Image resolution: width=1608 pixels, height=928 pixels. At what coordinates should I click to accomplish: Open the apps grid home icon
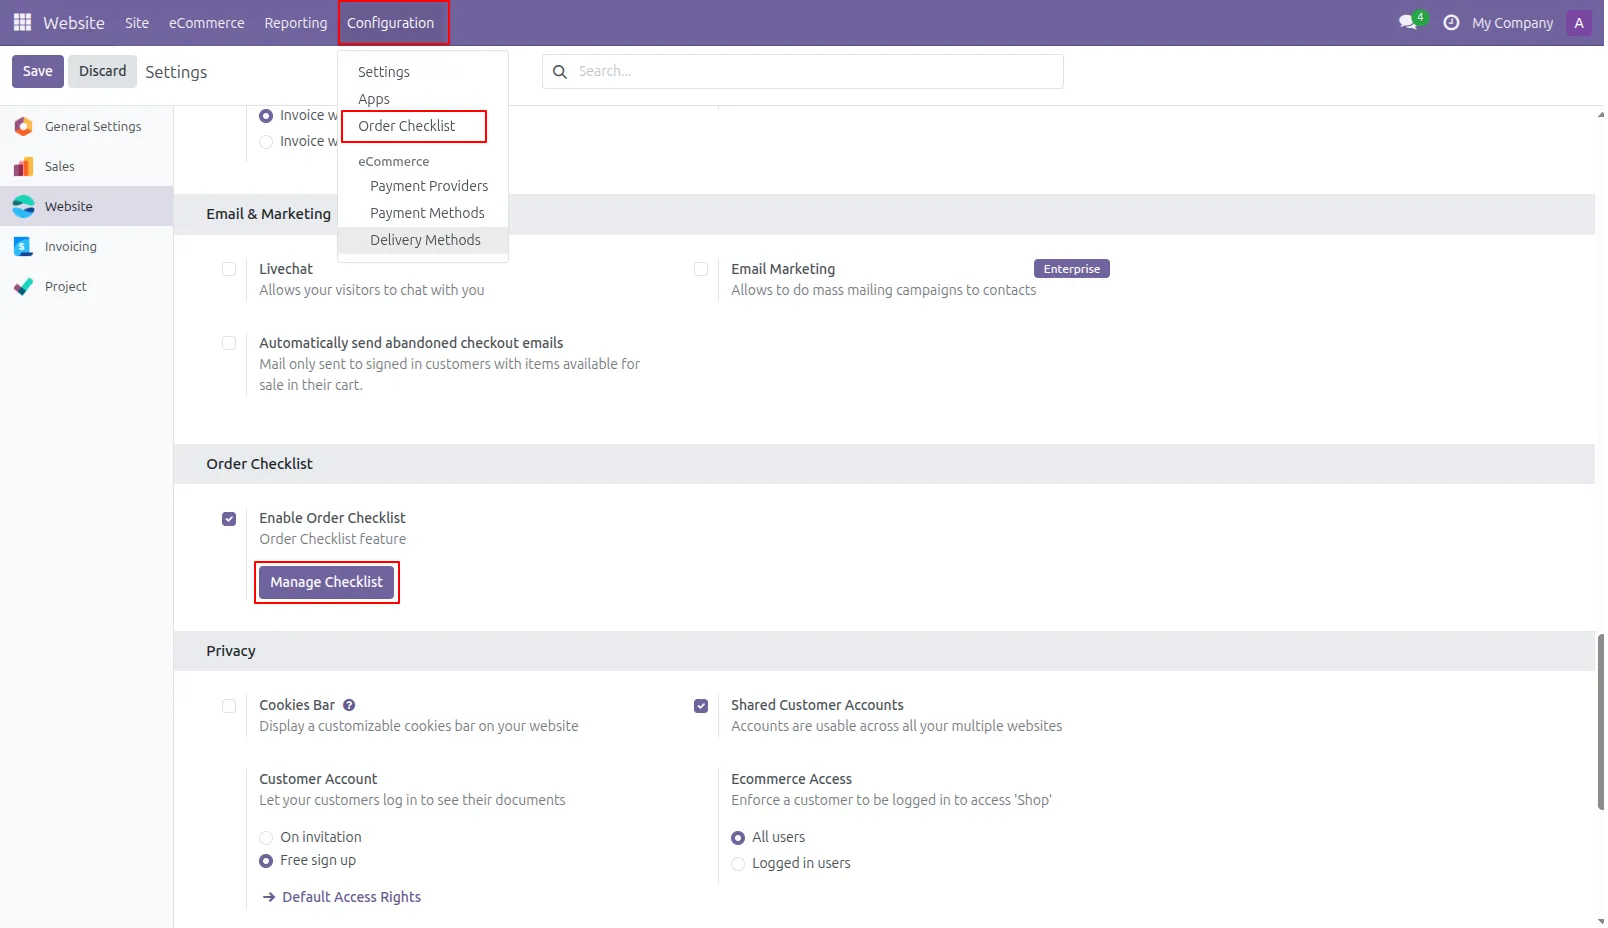[22, 22]
